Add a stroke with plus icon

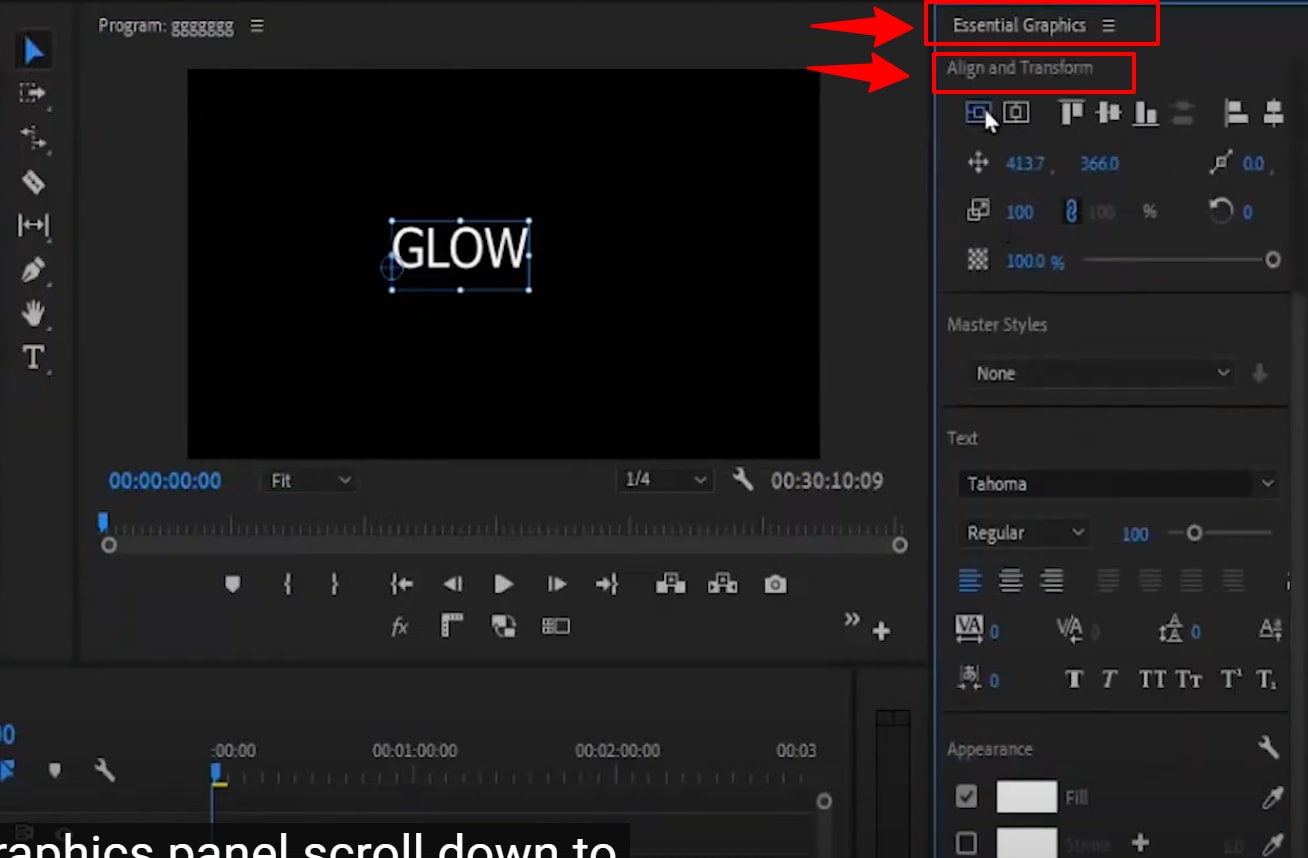(1139, 843)
